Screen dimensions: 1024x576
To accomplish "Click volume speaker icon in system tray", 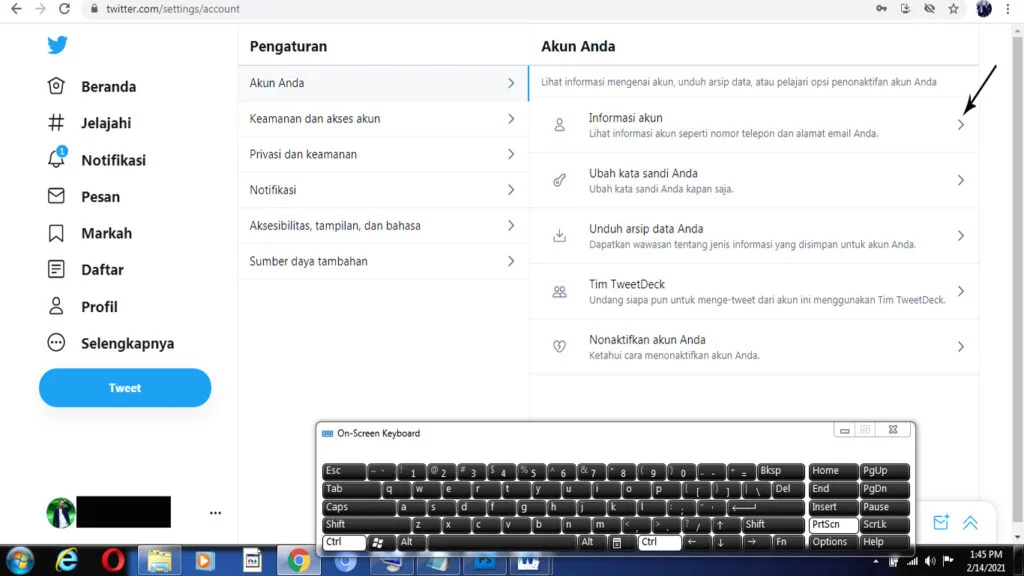I will coord(930,561).
